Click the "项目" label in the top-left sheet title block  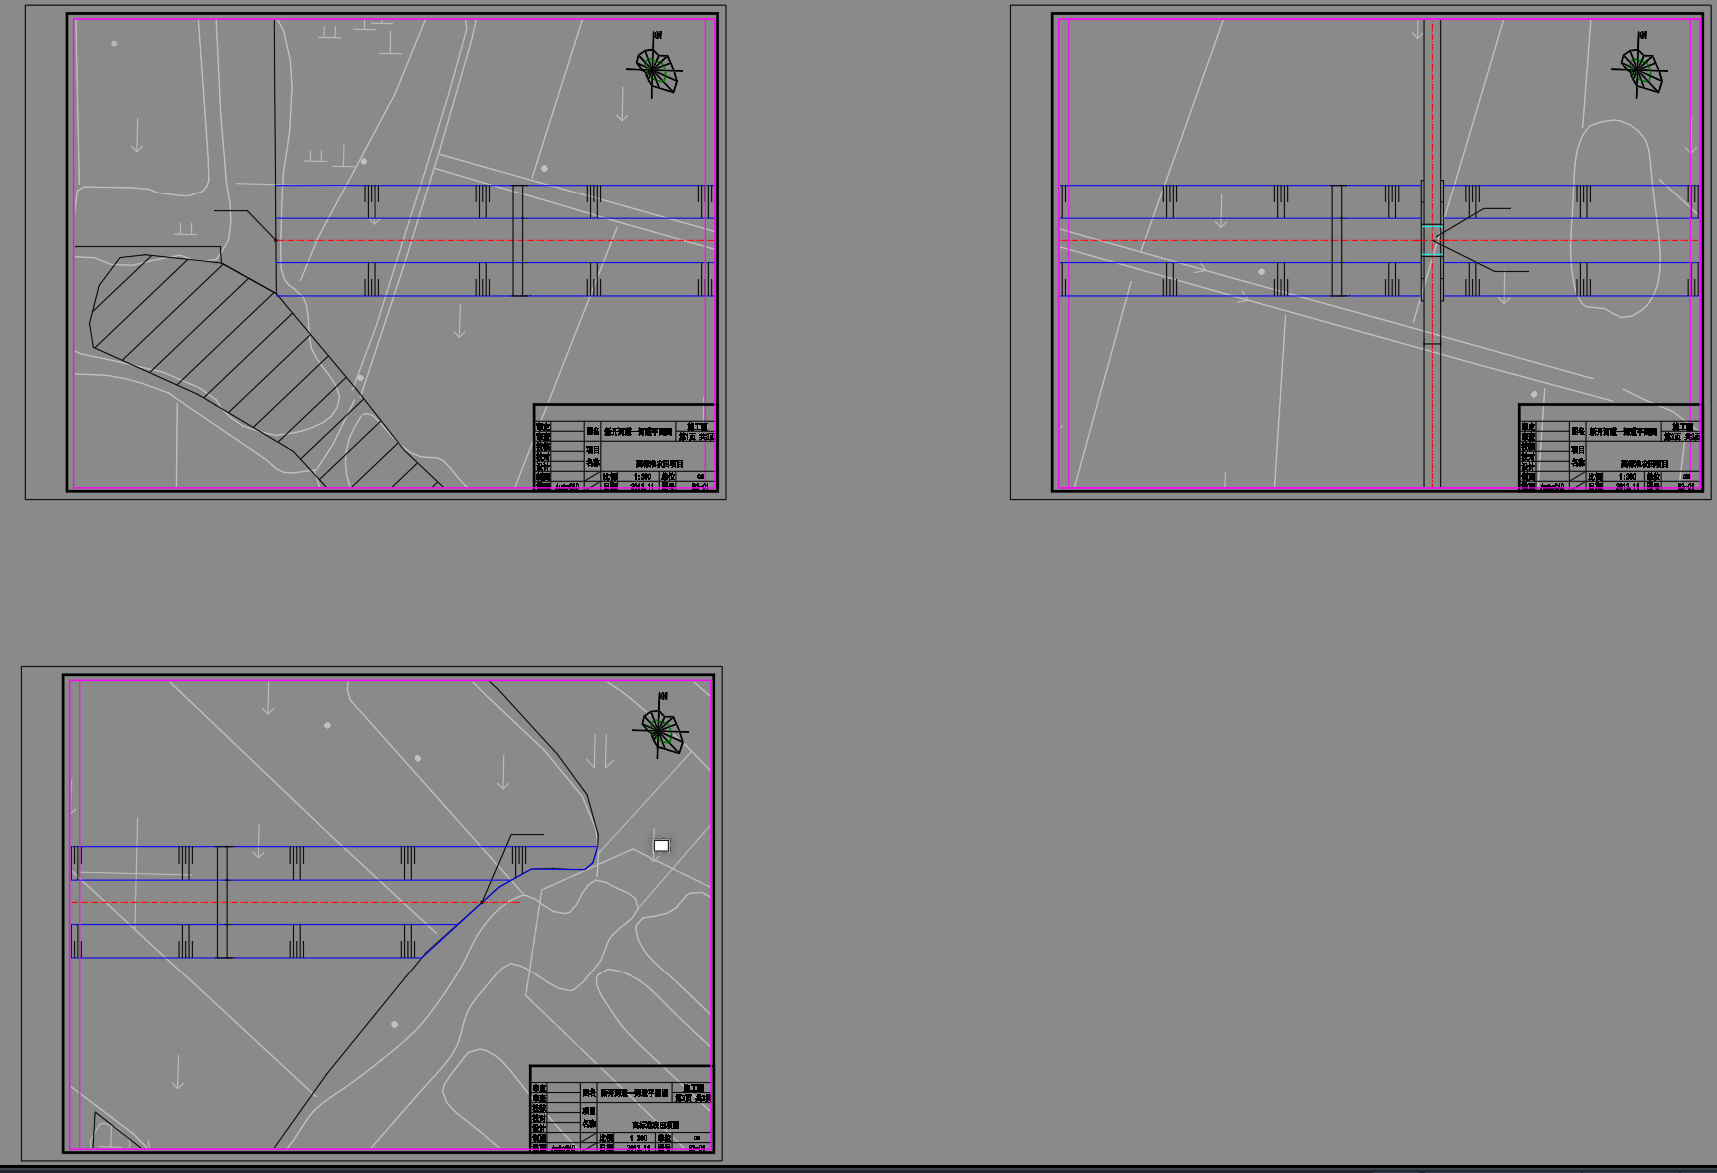(593, 450)
